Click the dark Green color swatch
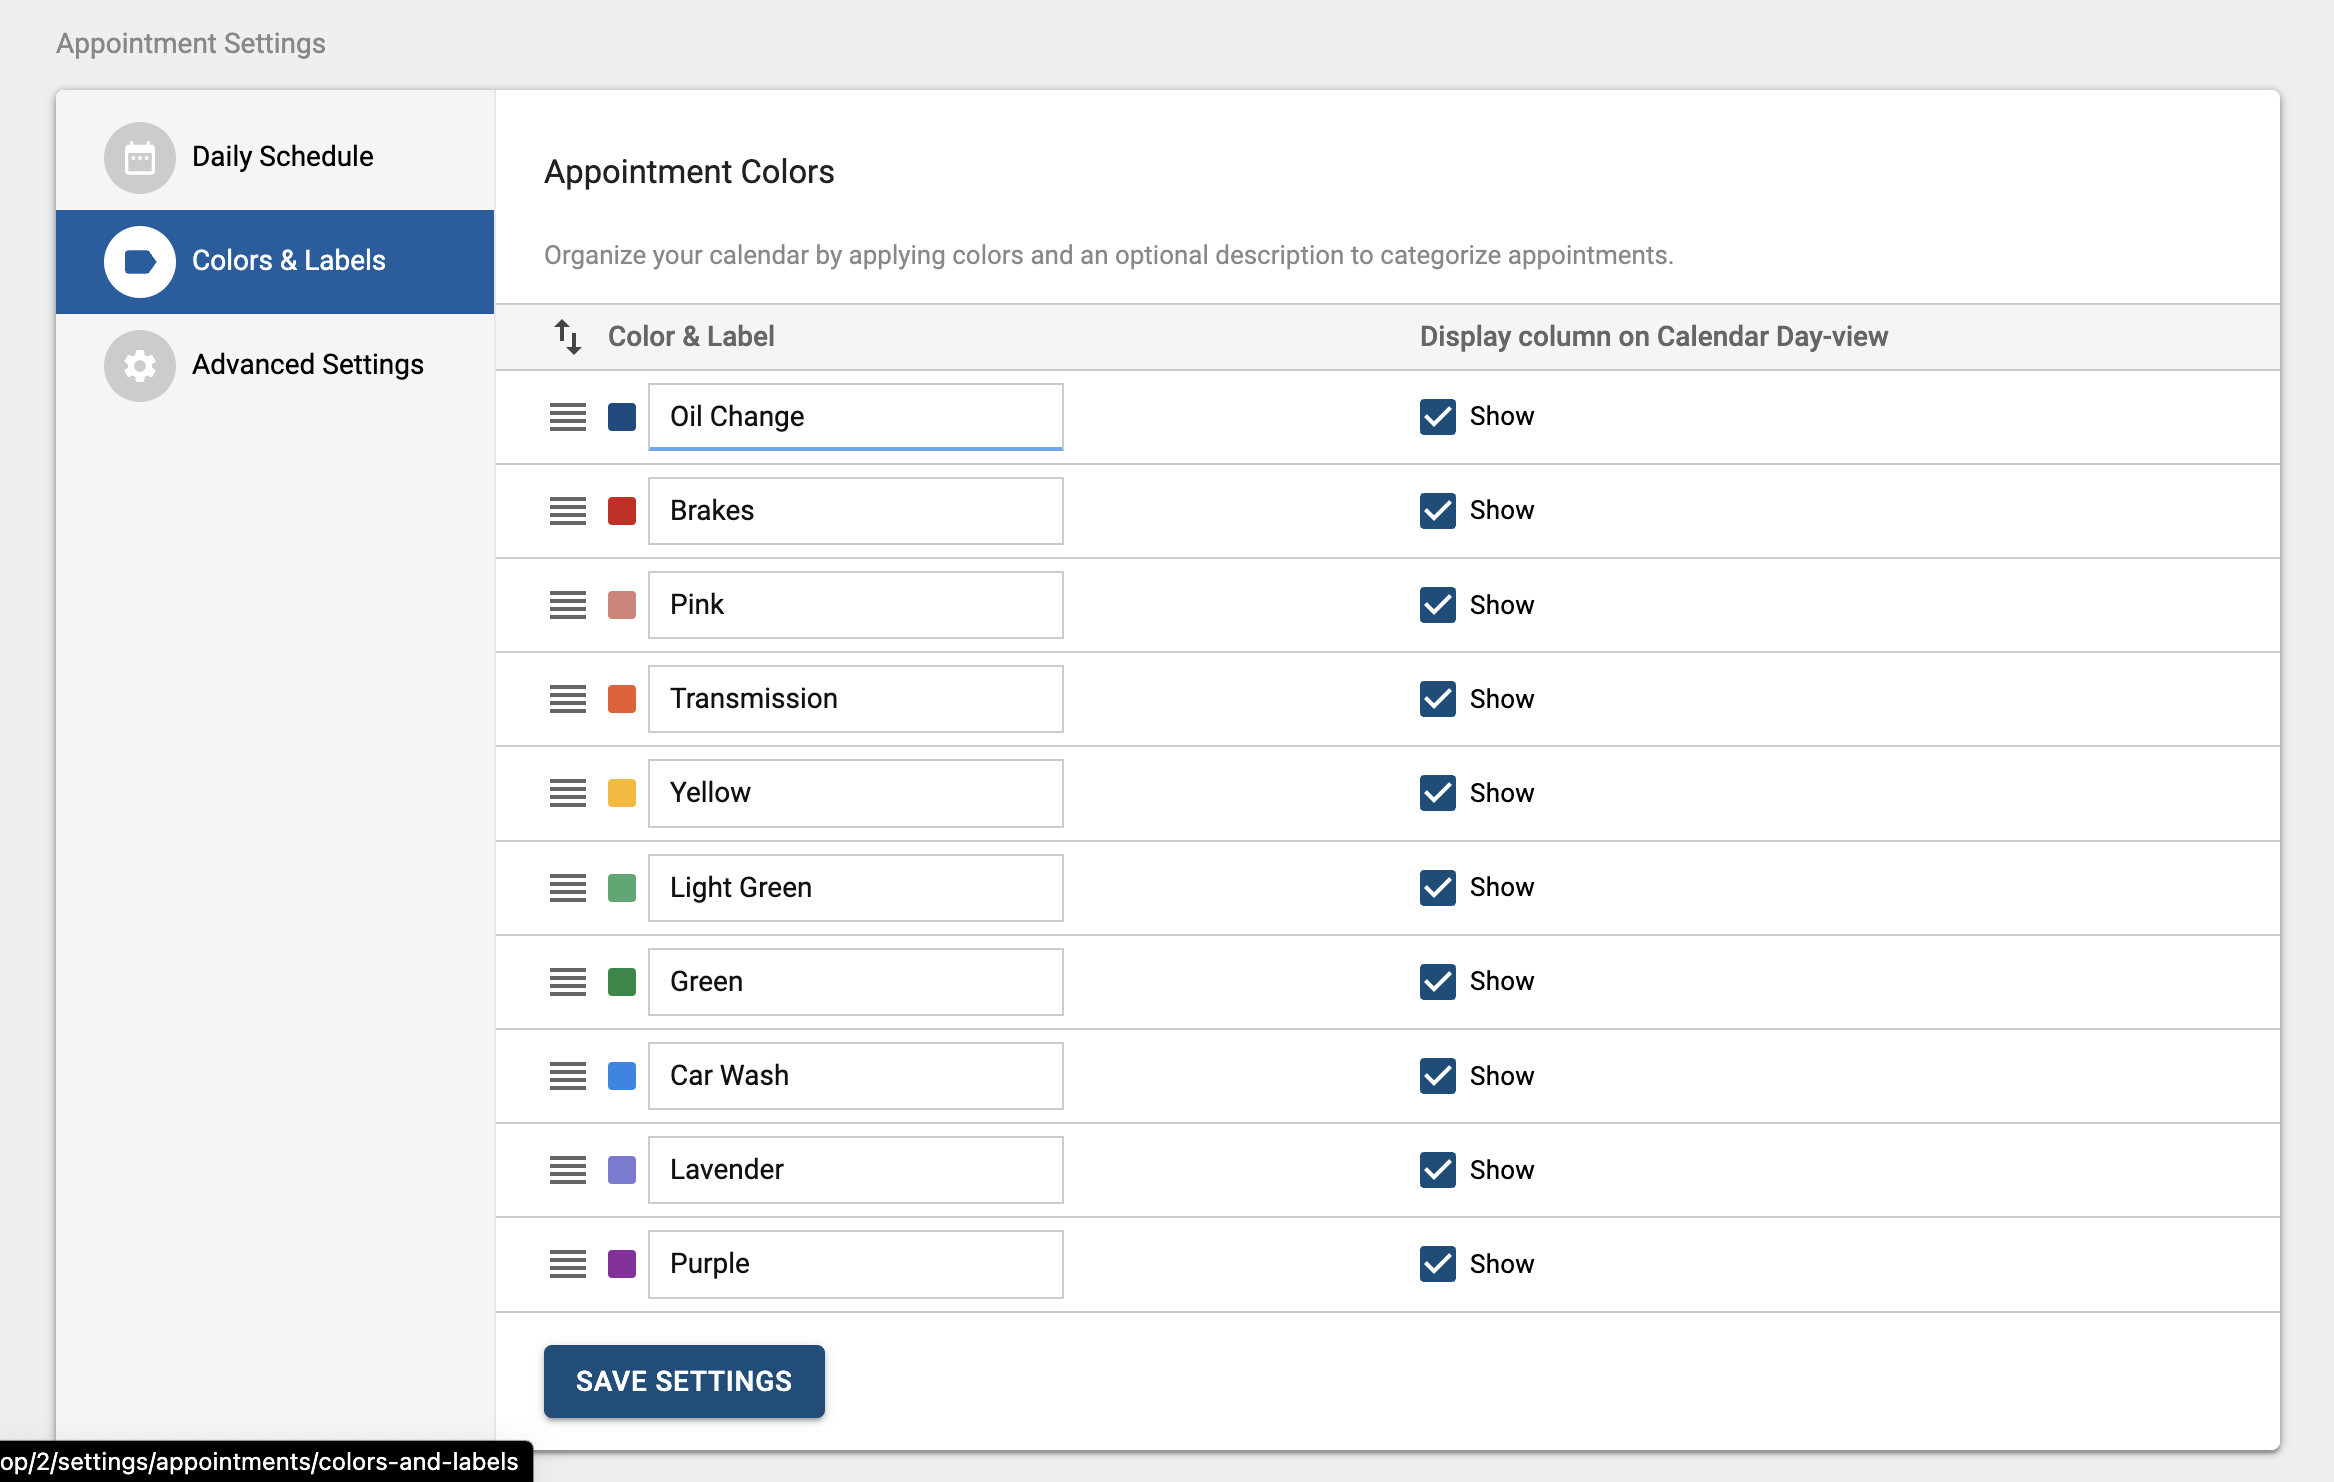Image resolution: width=2334 pixels, height=1482 pixels. tap(622, 982)
